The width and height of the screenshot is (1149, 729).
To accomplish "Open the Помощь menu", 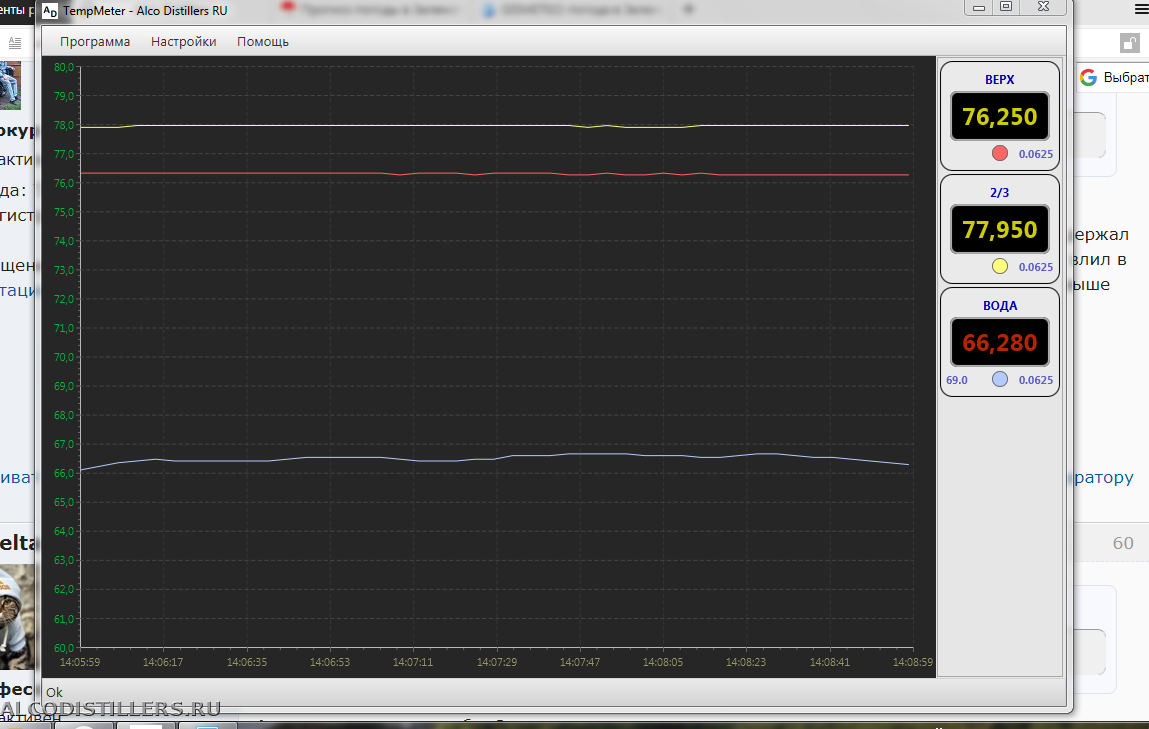I will point(262,42).
